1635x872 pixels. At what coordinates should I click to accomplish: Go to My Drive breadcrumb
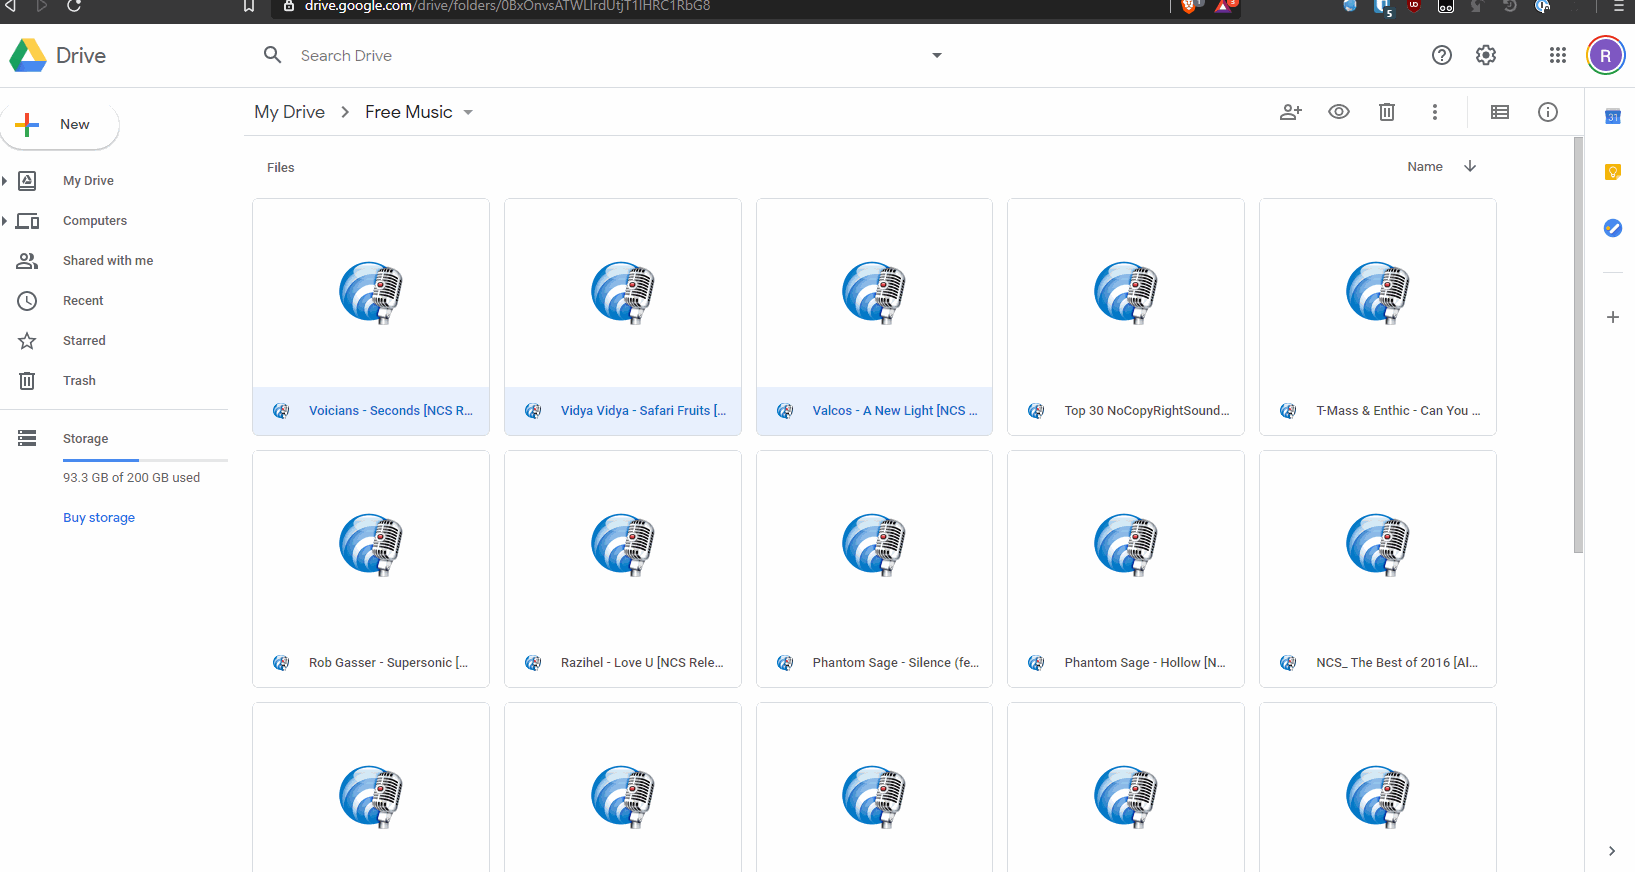click(289, 112)
